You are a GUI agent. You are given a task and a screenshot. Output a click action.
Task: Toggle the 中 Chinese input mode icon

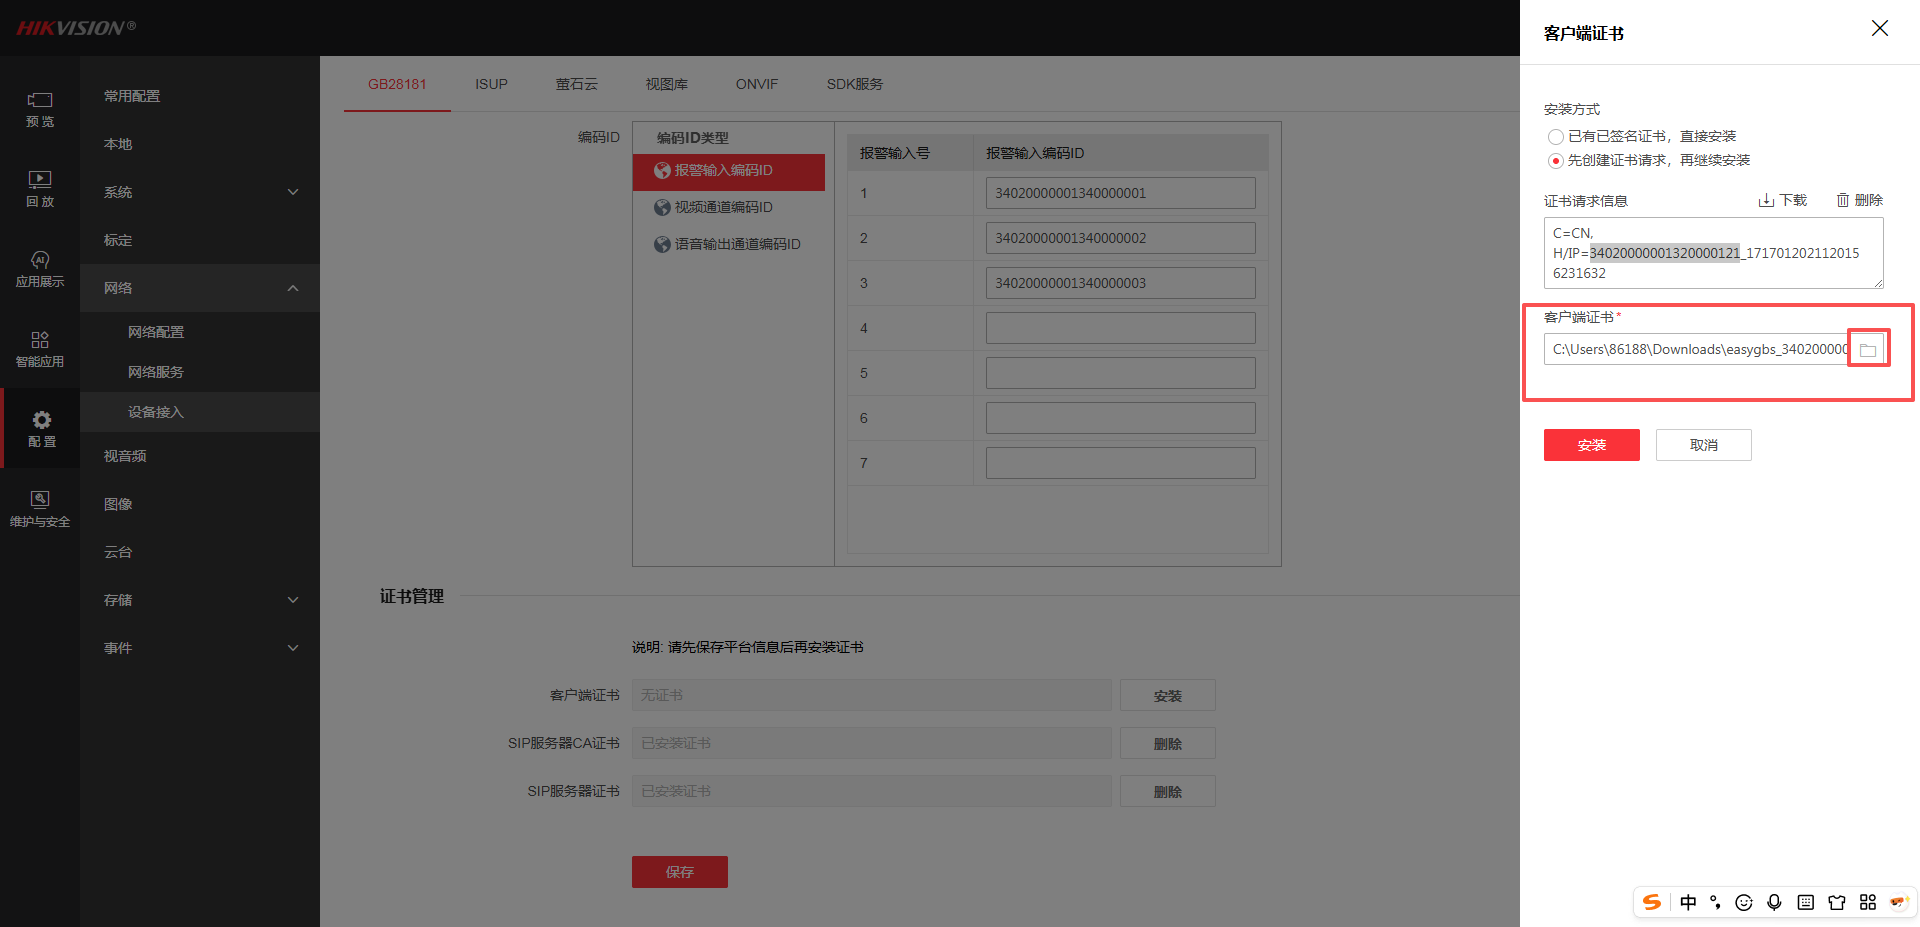point(1688,902)
